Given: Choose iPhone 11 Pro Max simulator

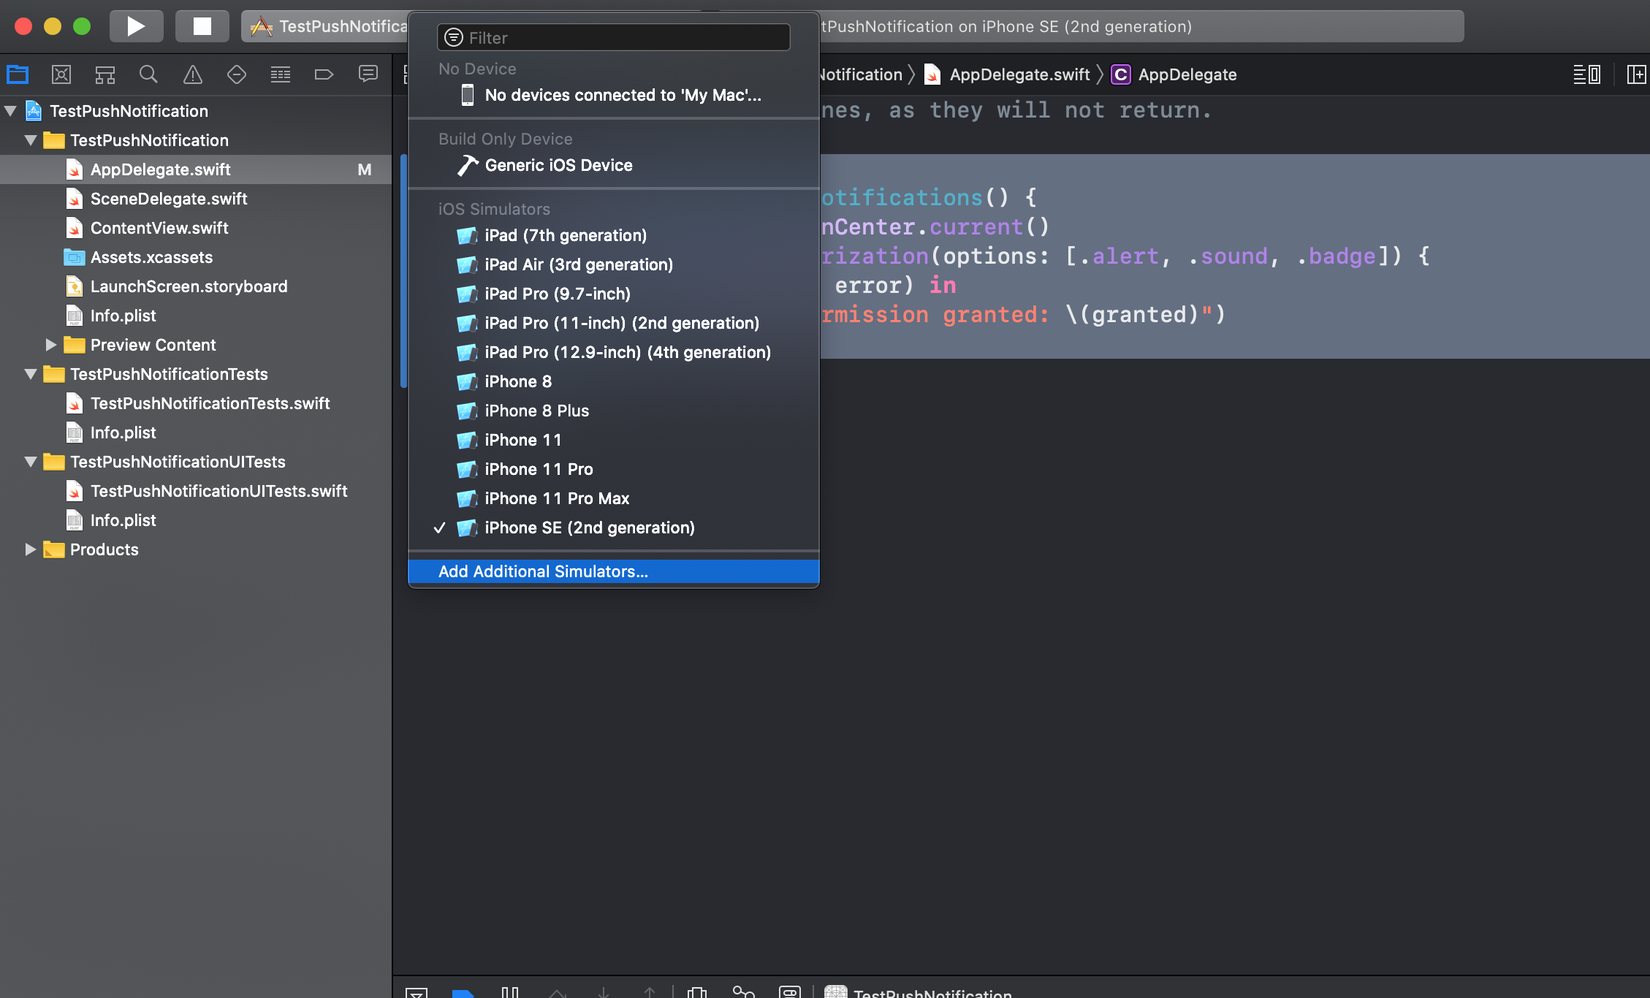Looking at the screenshot, I should point(556,498).
